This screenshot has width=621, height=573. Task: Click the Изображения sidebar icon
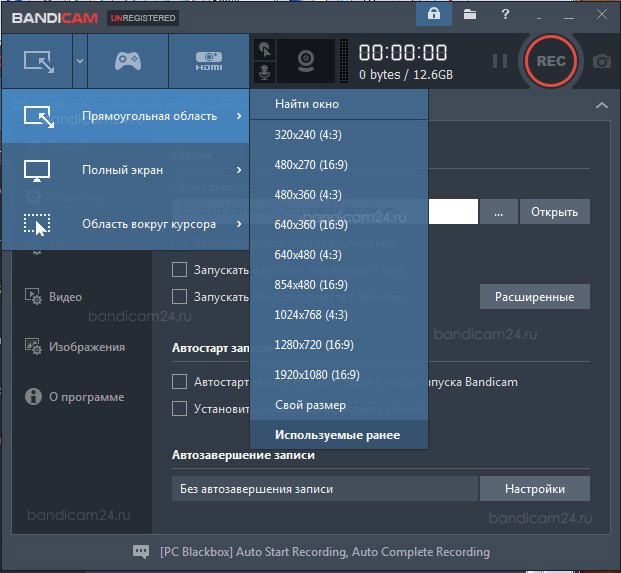pos(33,346)
